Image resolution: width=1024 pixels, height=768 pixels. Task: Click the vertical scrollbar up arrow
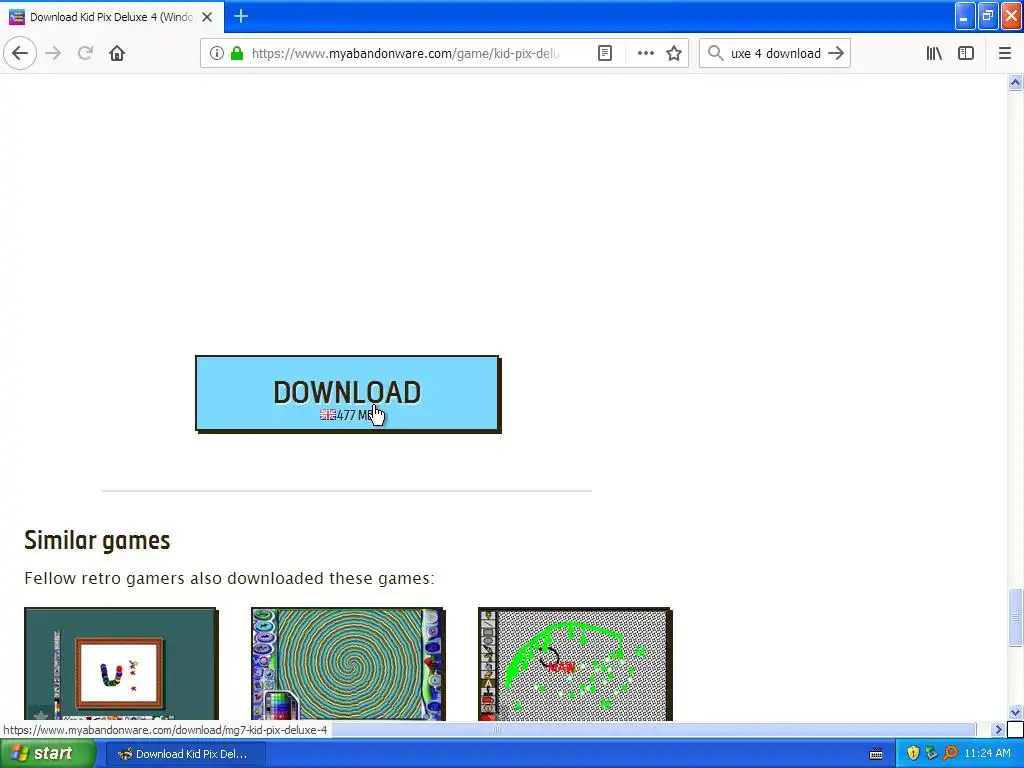[x=1015, y=82]
